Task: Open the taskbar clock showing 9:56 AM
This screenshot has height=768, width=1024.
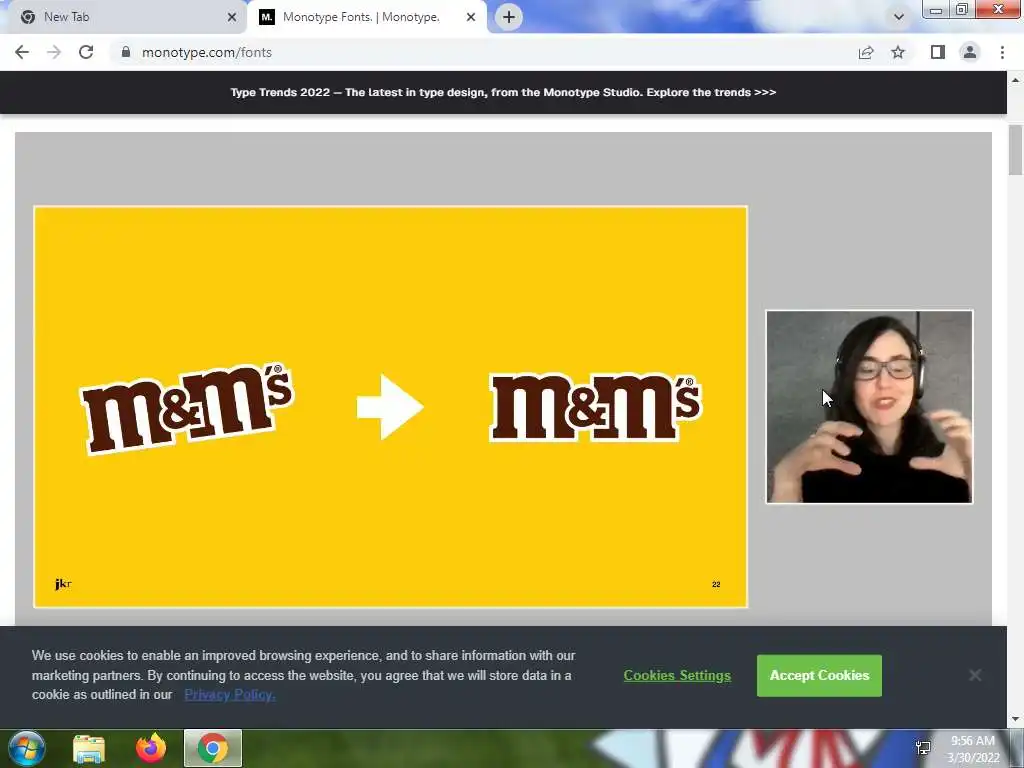Action: (x=973, y=749)
